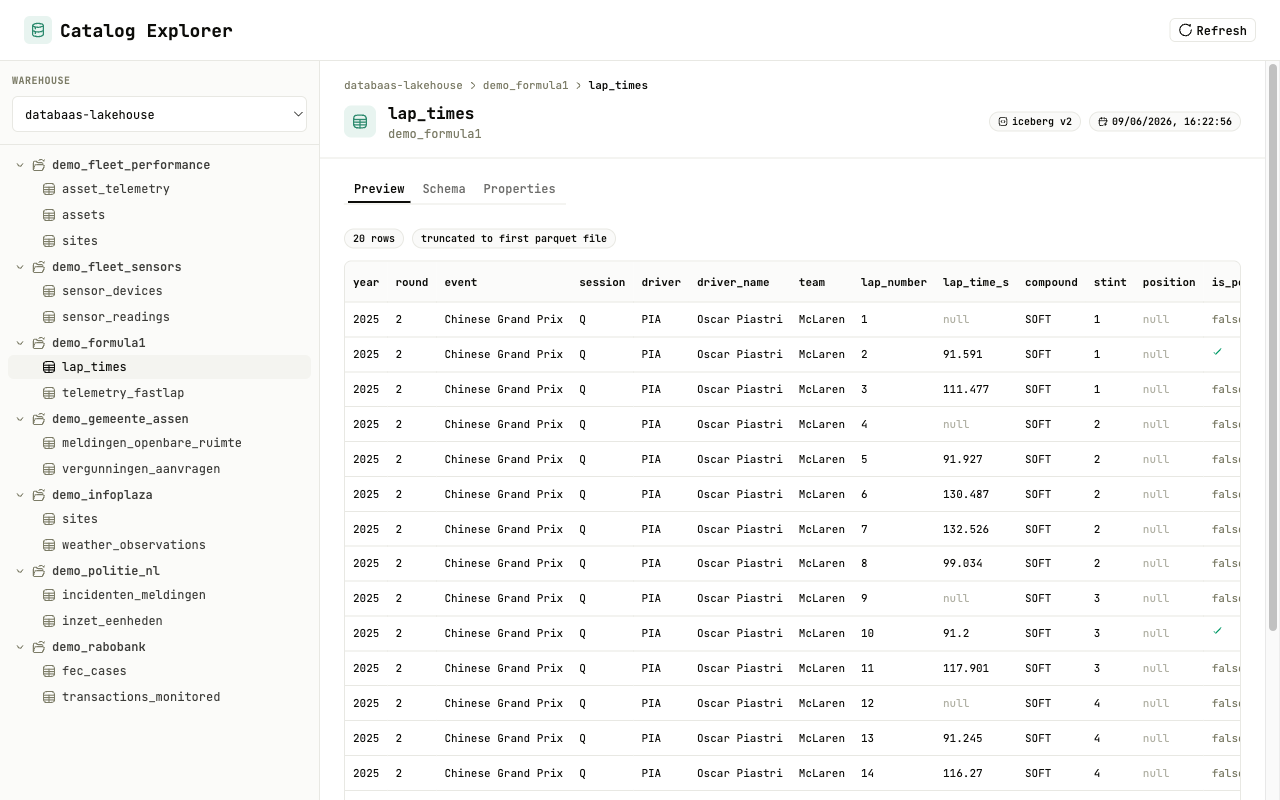Collapse the demo_fleet_performance namespace
The height and width of the screenshot is (800, 1280).
[20, 165]
